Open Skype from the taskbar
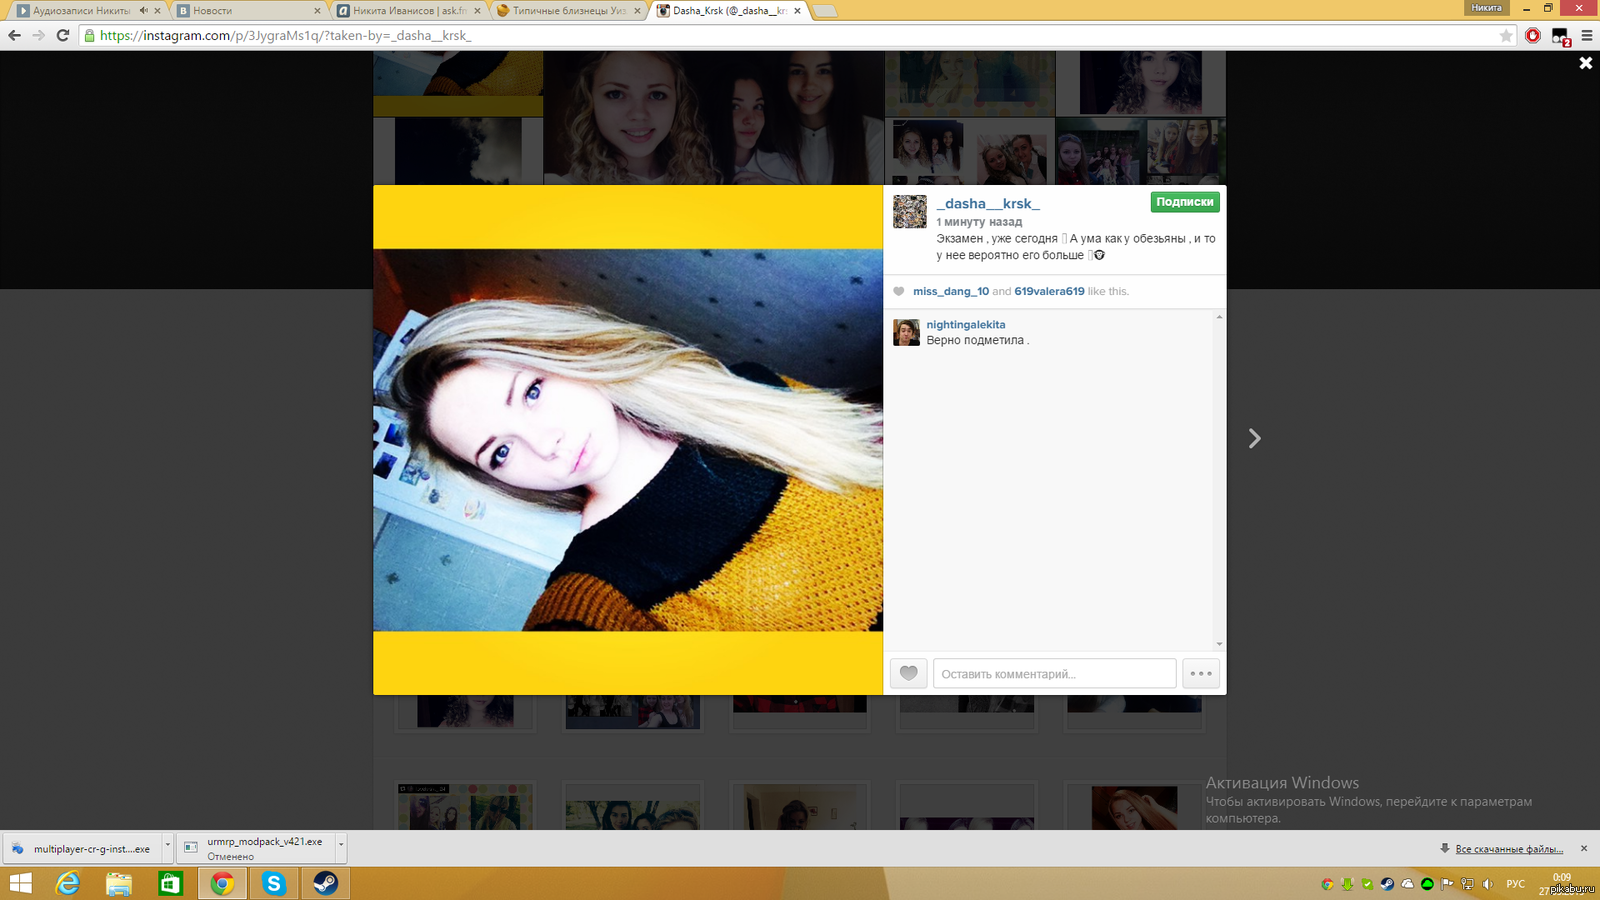The width and height of the screenshot is (1600, 900). click(273, 883)
